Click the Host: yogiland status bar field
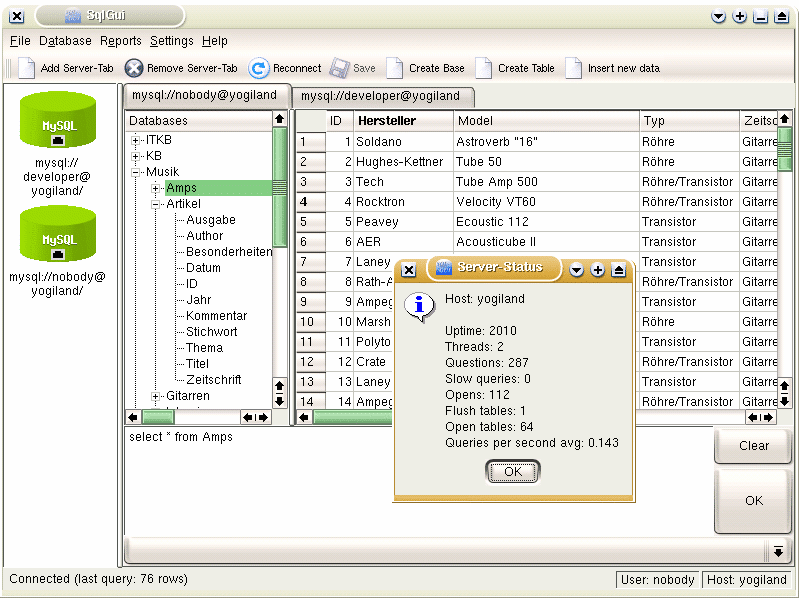 pos(747,580)
